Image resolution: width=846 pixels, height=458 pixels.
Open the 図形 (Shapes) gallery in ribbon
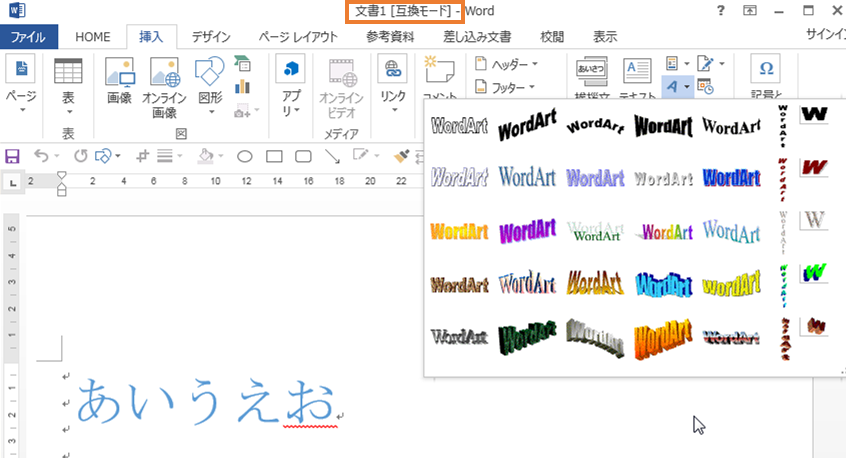(x=210, y=85)
